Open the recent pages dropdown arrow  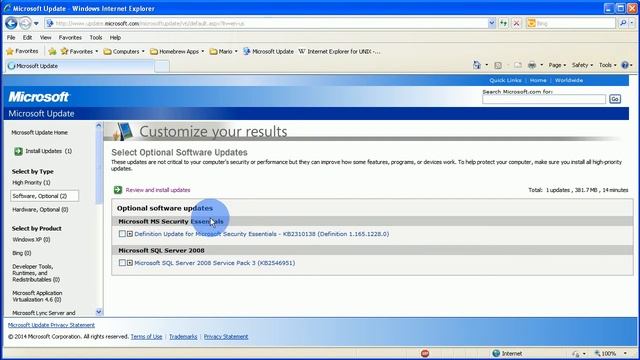coord(36,23)
